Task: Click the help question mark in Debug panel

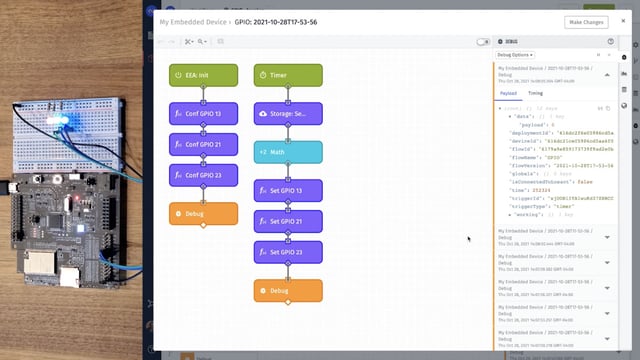Action: [x=611, y=41]
